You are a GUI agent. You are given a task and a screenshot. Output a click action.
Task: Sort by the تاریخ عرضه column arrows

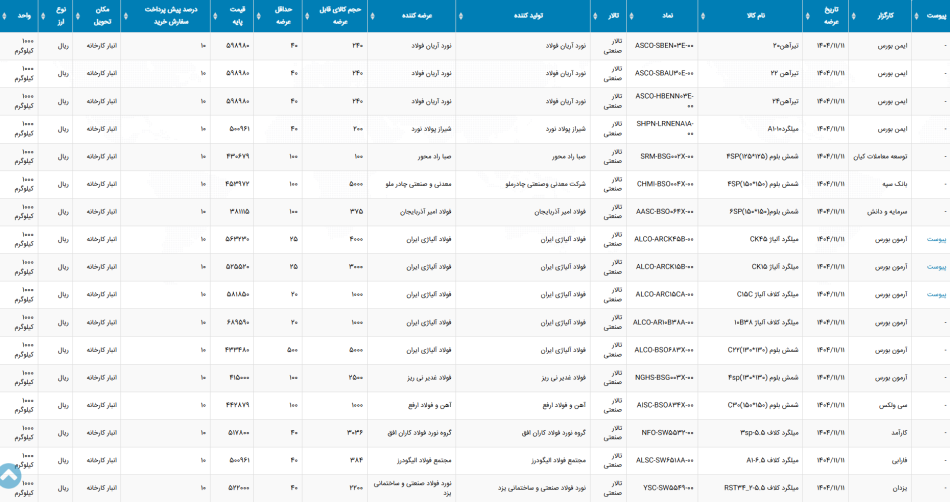[808, 16]
